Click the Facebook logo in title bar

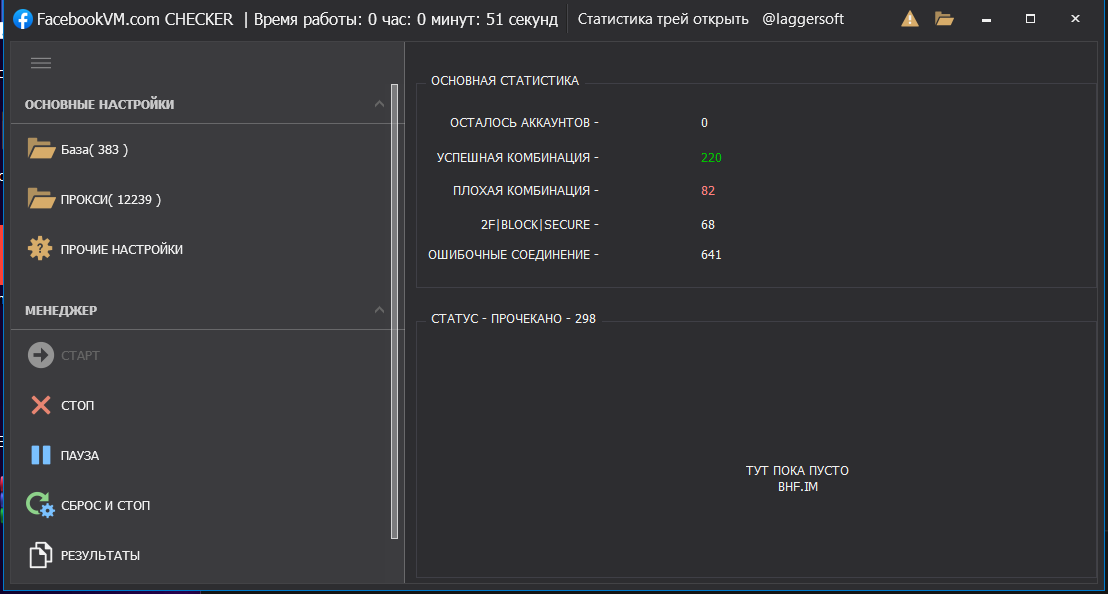23,19
